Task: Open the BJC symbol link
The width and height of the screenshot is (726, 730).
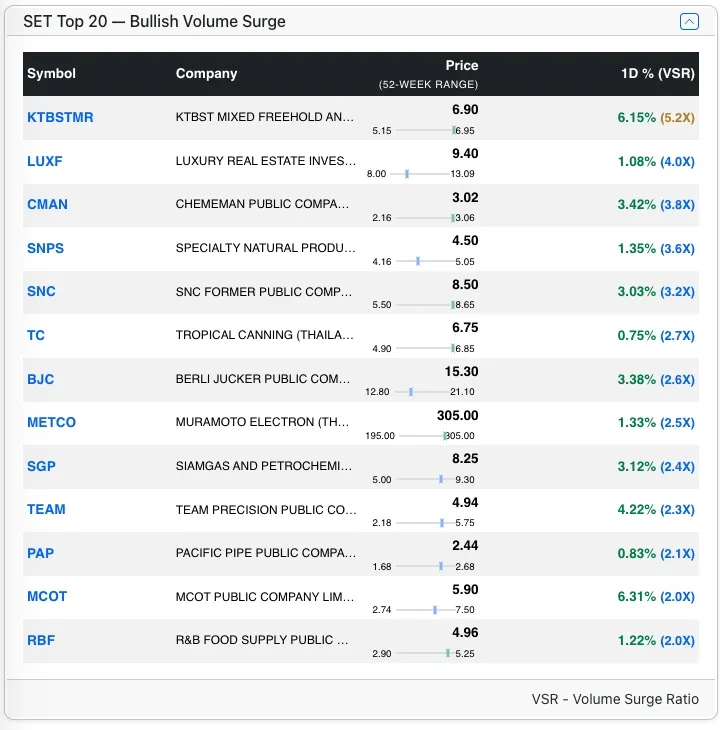Action: 41,379
